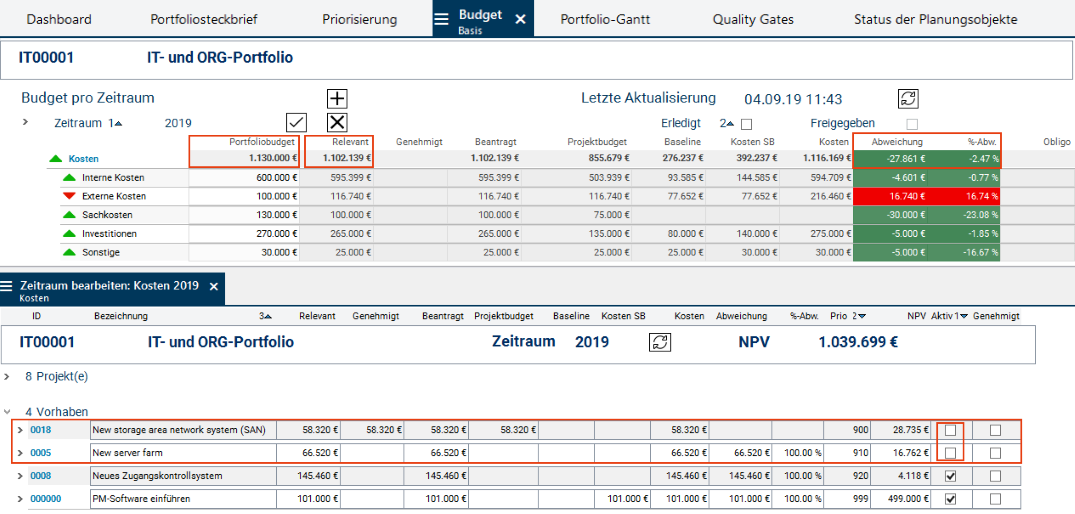The width and height of the screenshot is (1075, 514).
Task: Open the hamburger menu on Budget tab
Action: (x=441, y=19)
